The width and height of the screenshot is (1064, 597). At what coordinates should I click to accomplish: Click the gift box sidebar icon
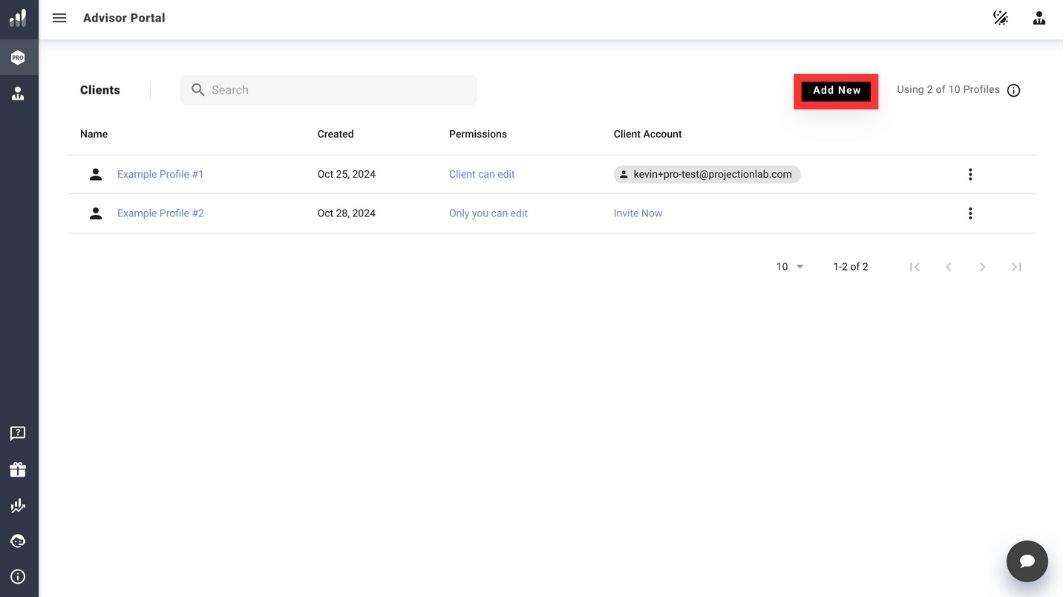18,470
